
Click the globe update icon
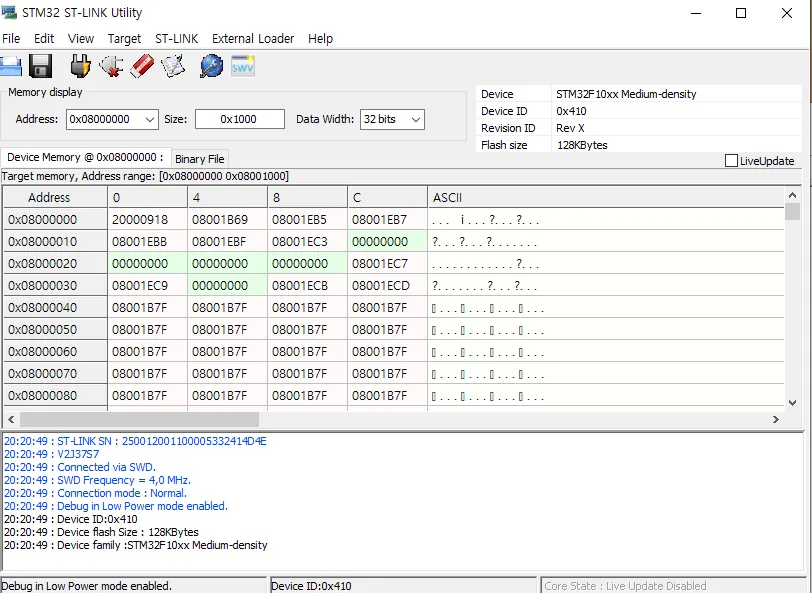tap(211, 66)
